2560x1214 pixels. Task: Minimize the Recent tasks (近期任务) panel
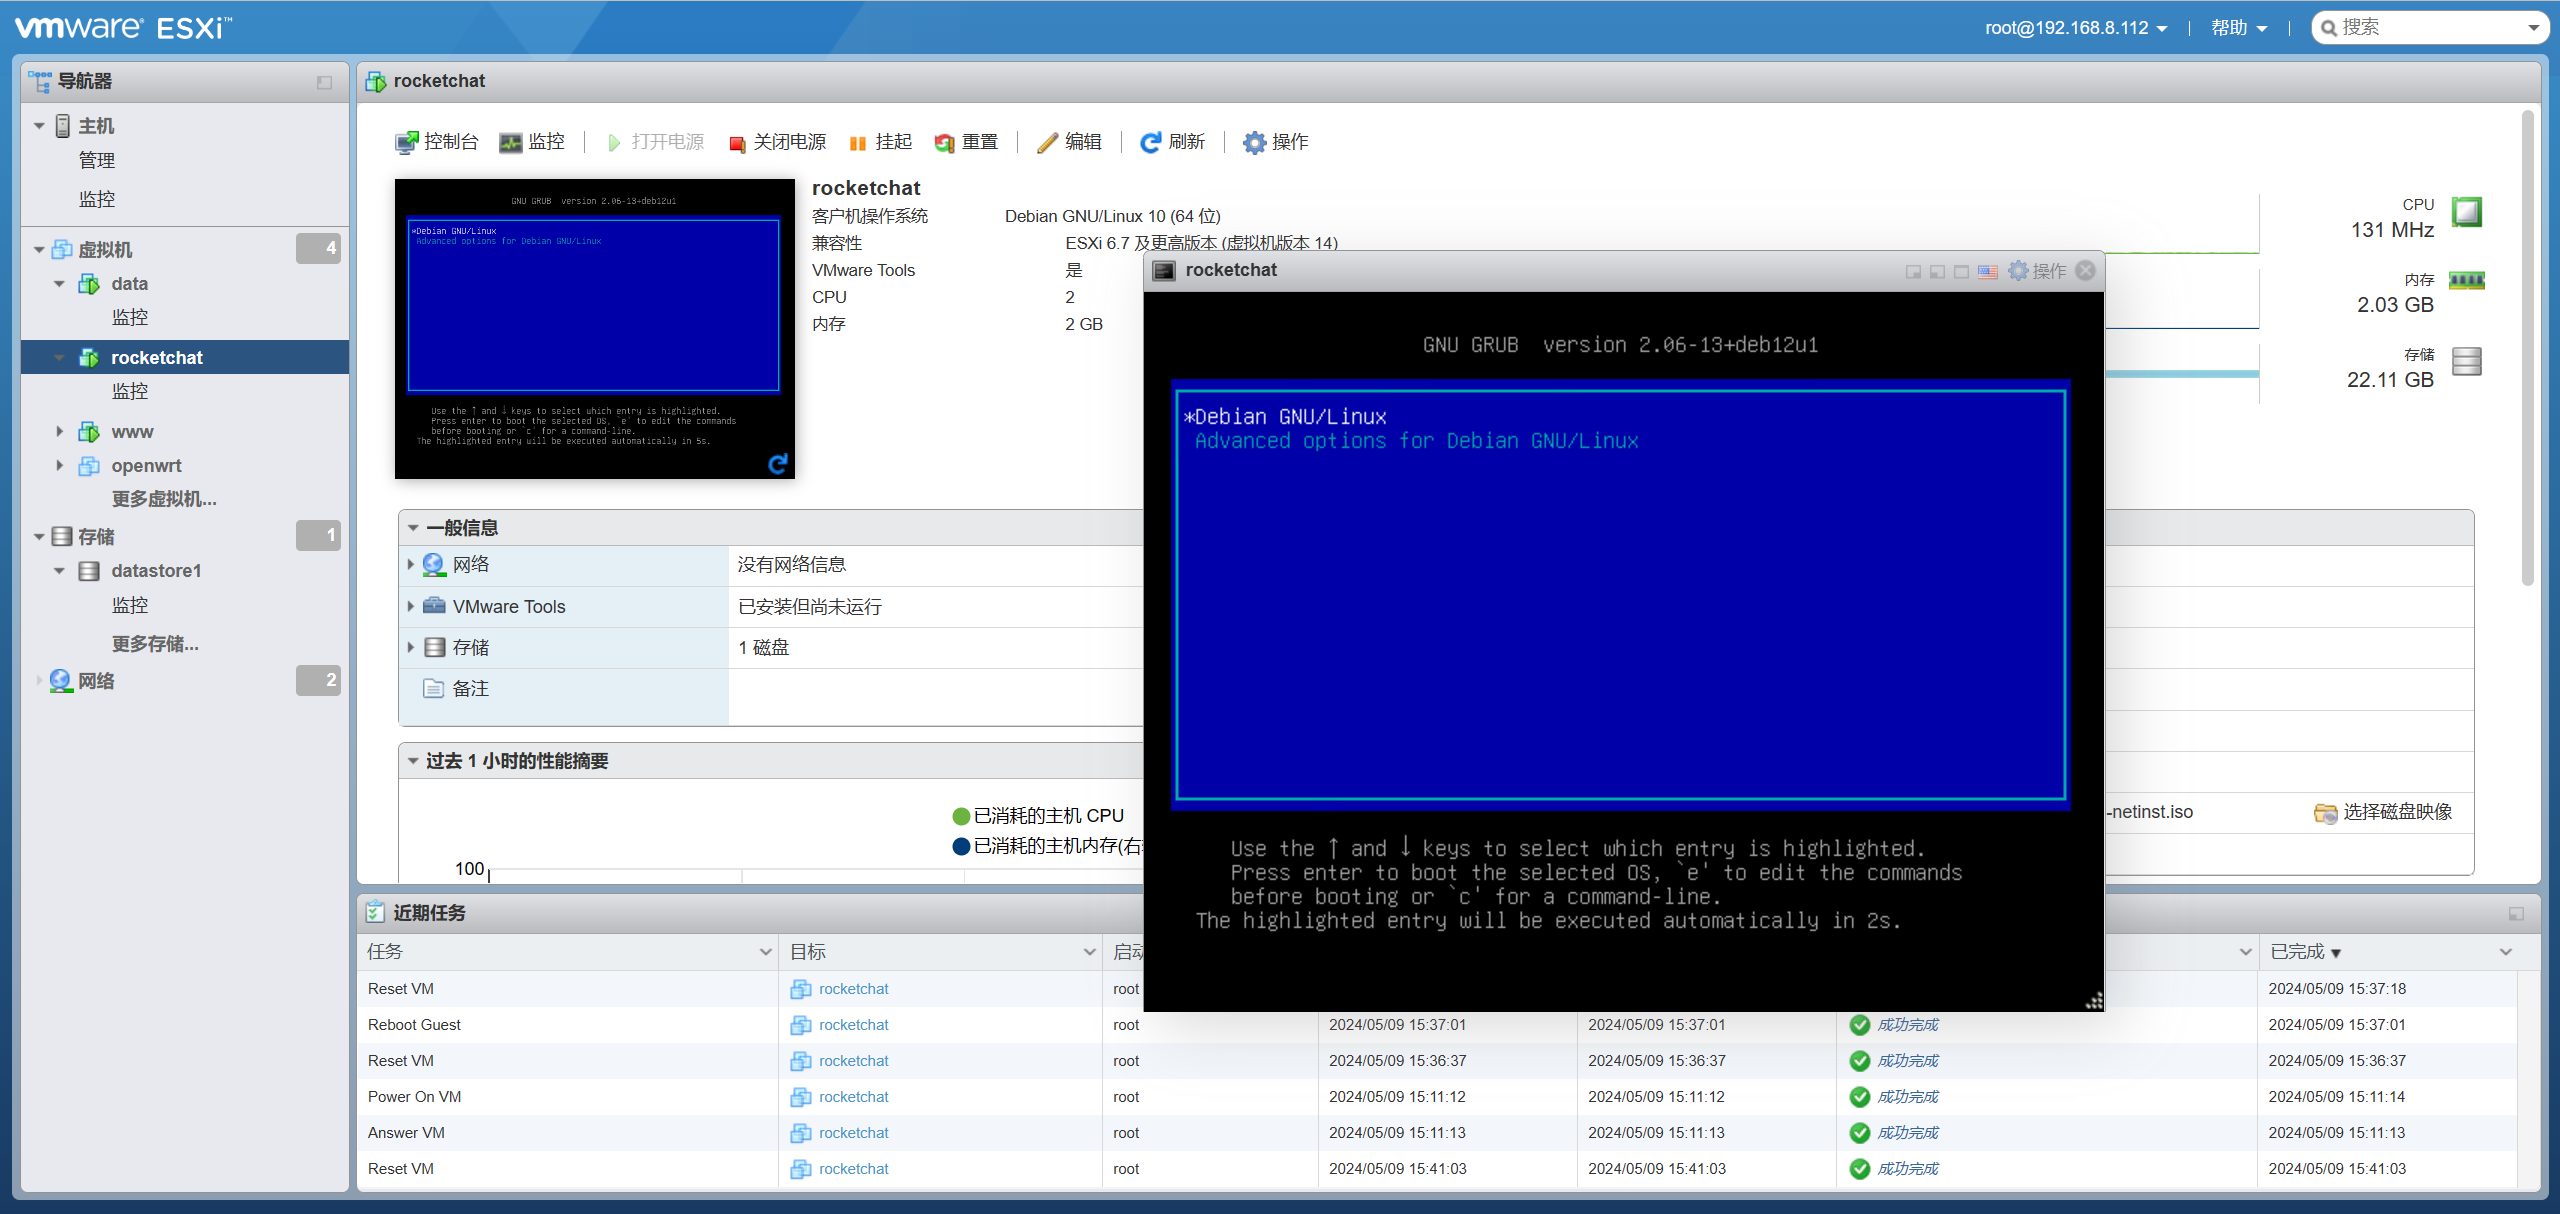point(2516,913)
